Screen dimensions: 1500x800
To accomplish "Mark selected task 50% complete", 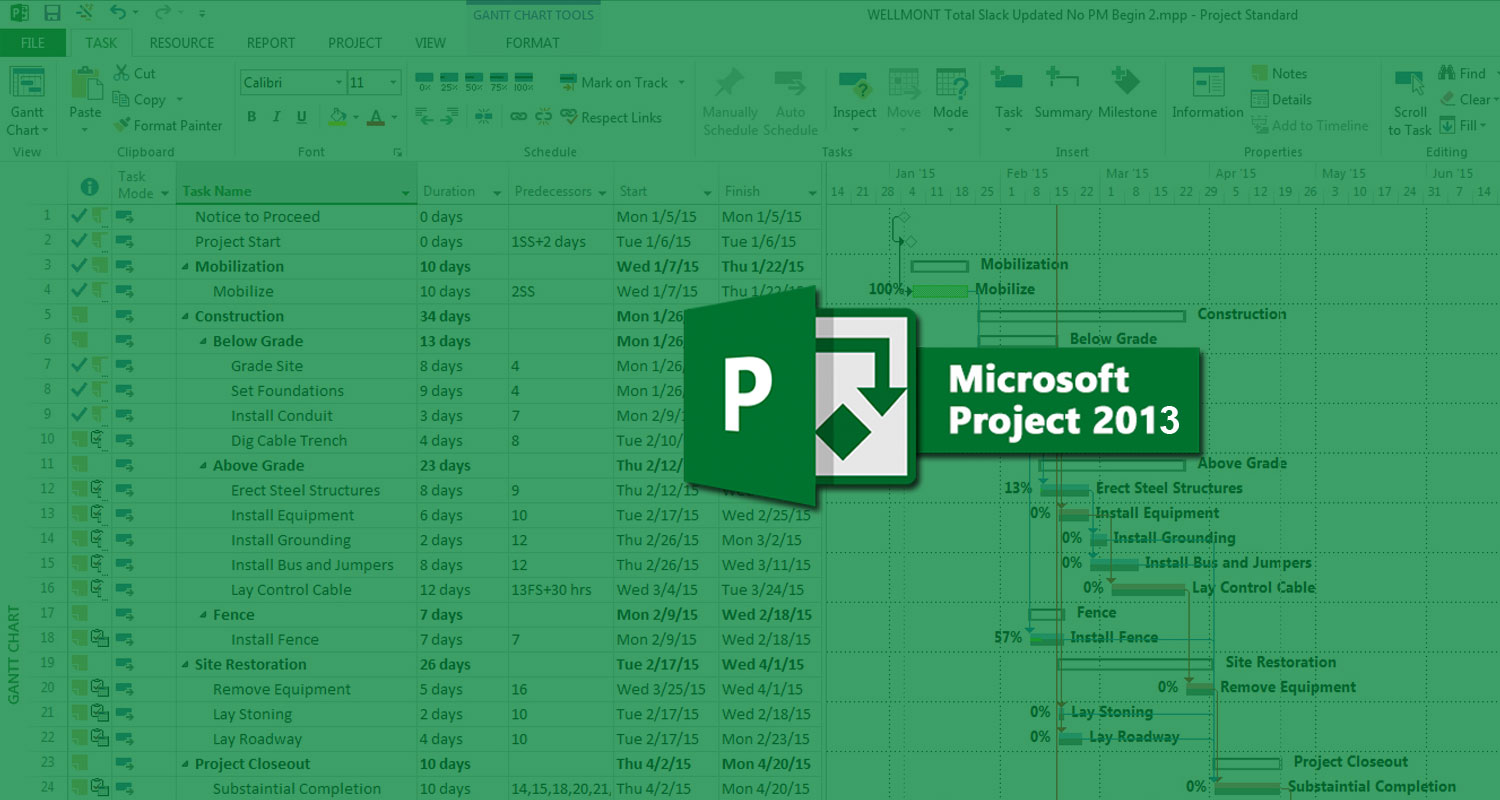I will [x=474, y=82].
